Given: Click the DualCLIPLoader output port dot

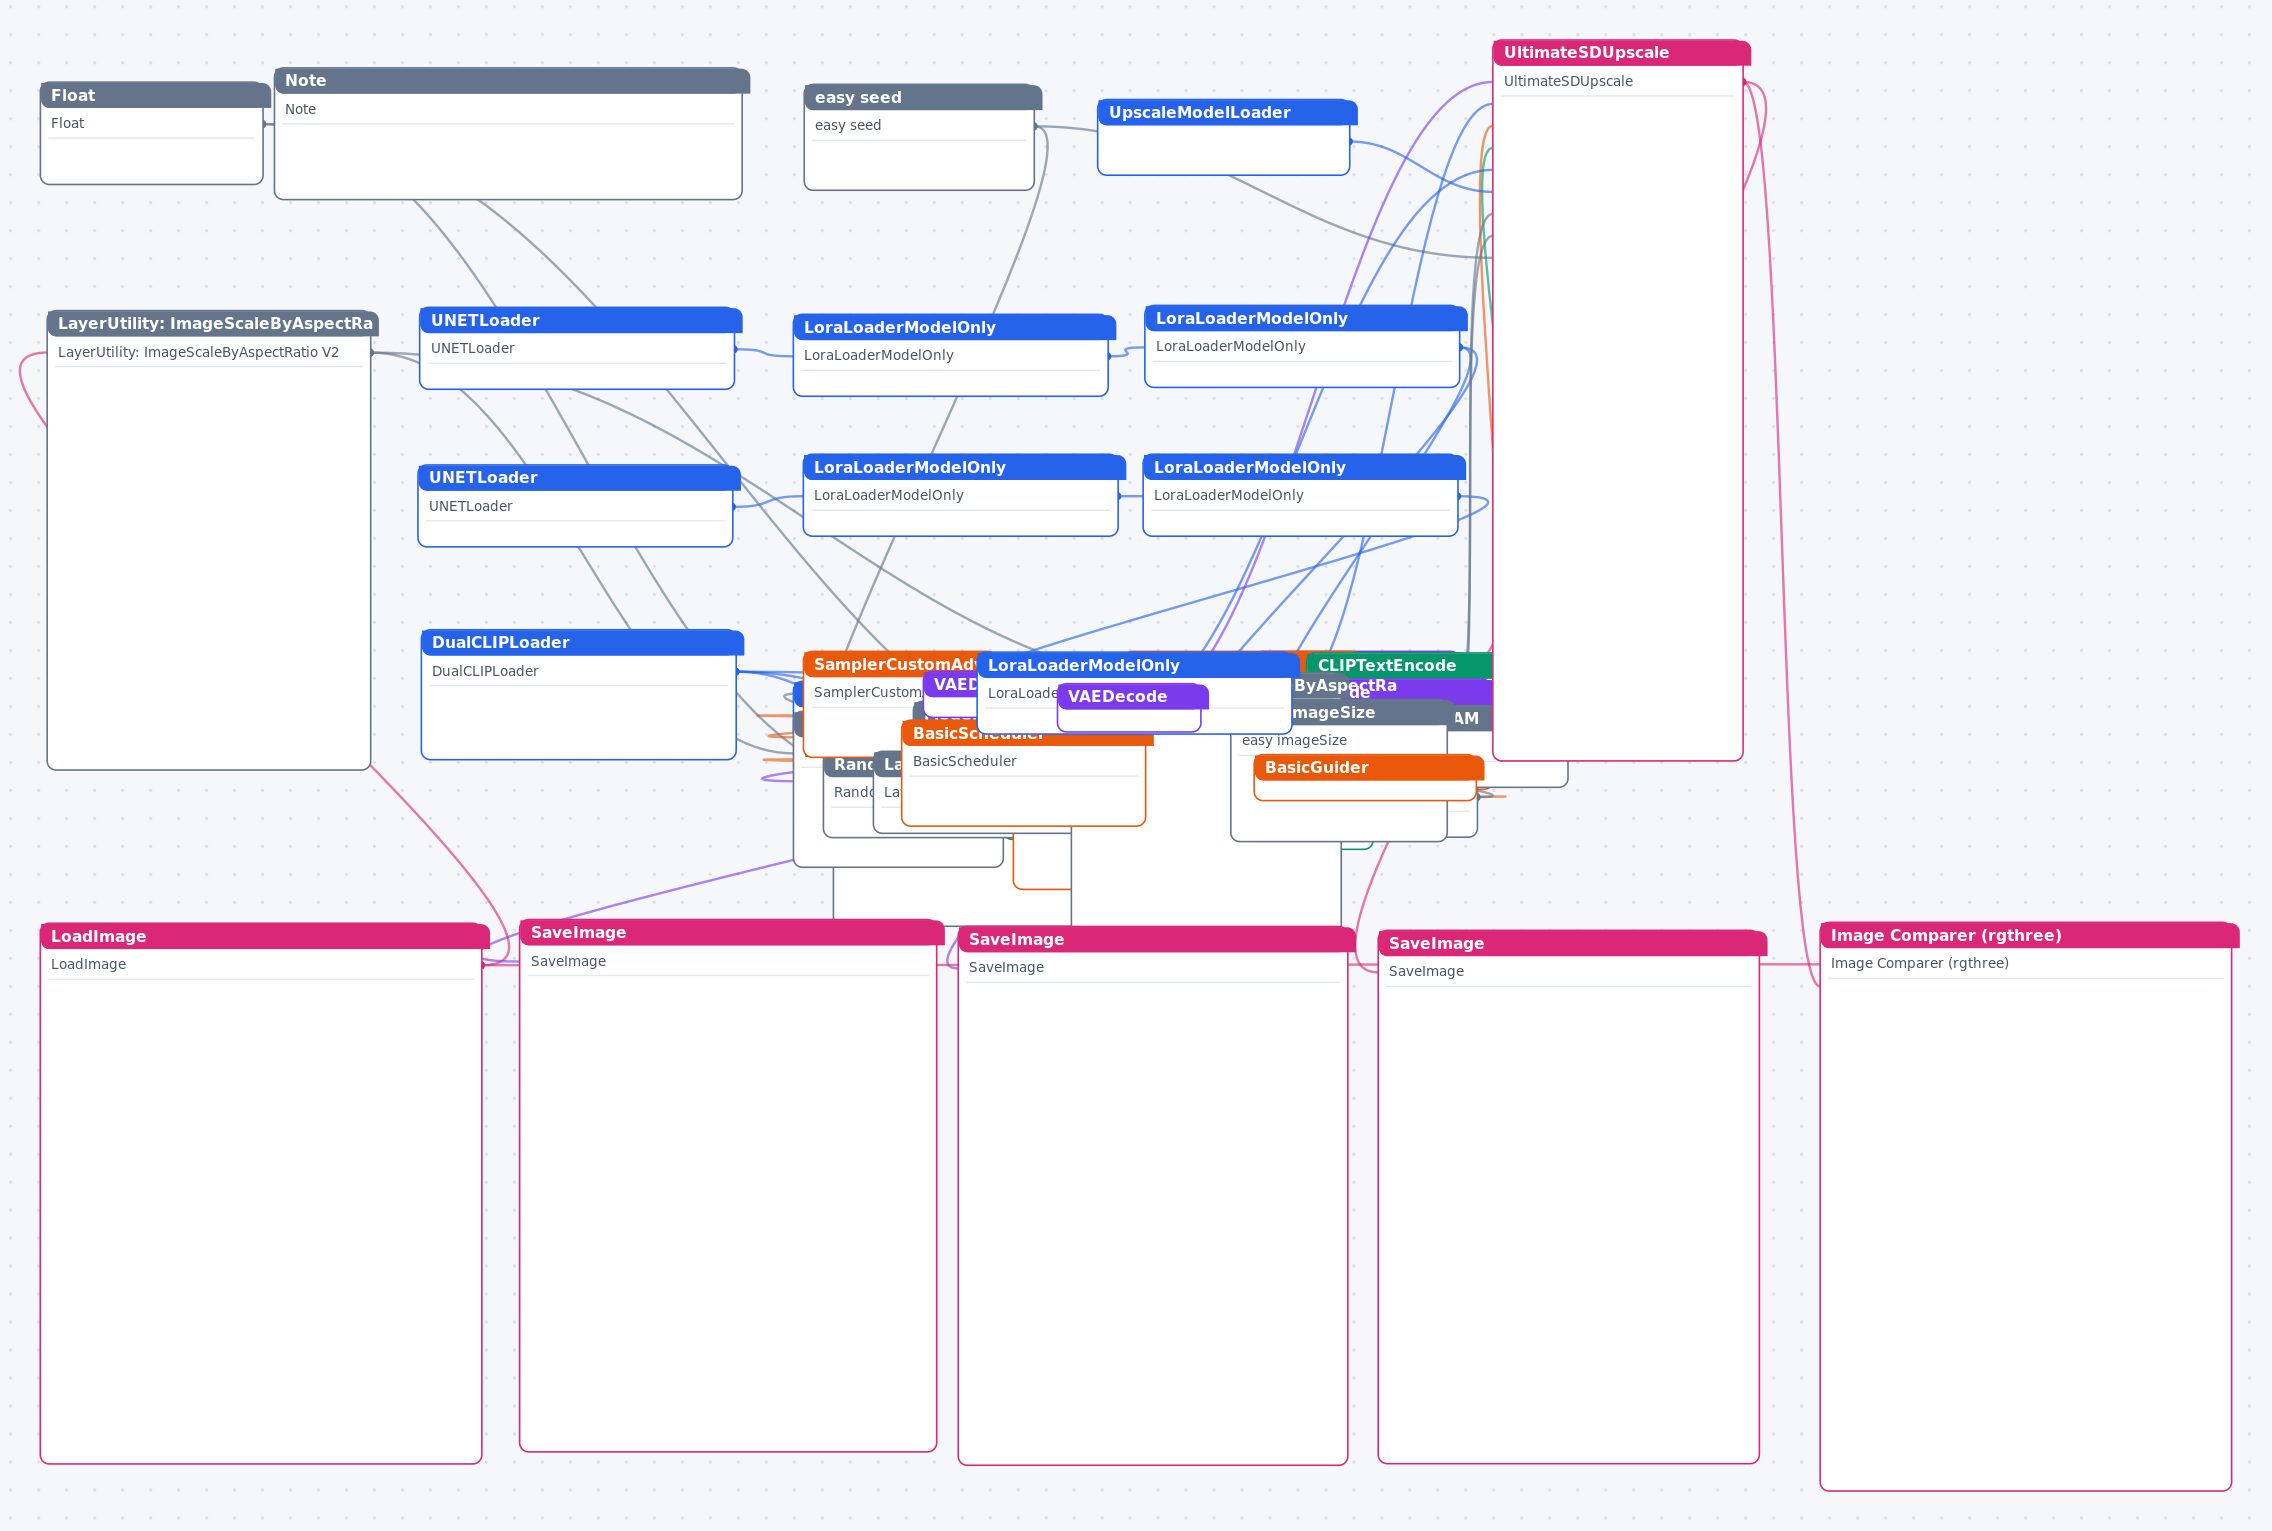Looking at the screenshot, I should click(737, 671).
